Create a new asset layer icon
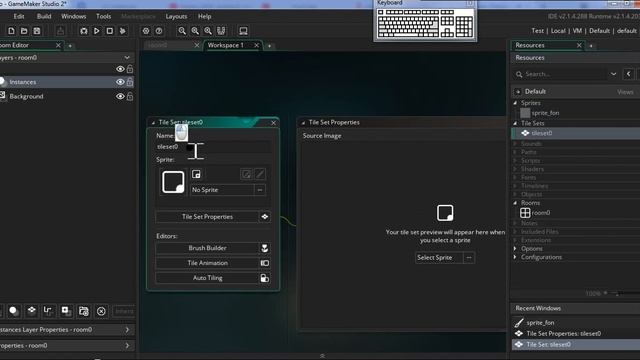Screen dimensions: 640x360 pos(66,311)
